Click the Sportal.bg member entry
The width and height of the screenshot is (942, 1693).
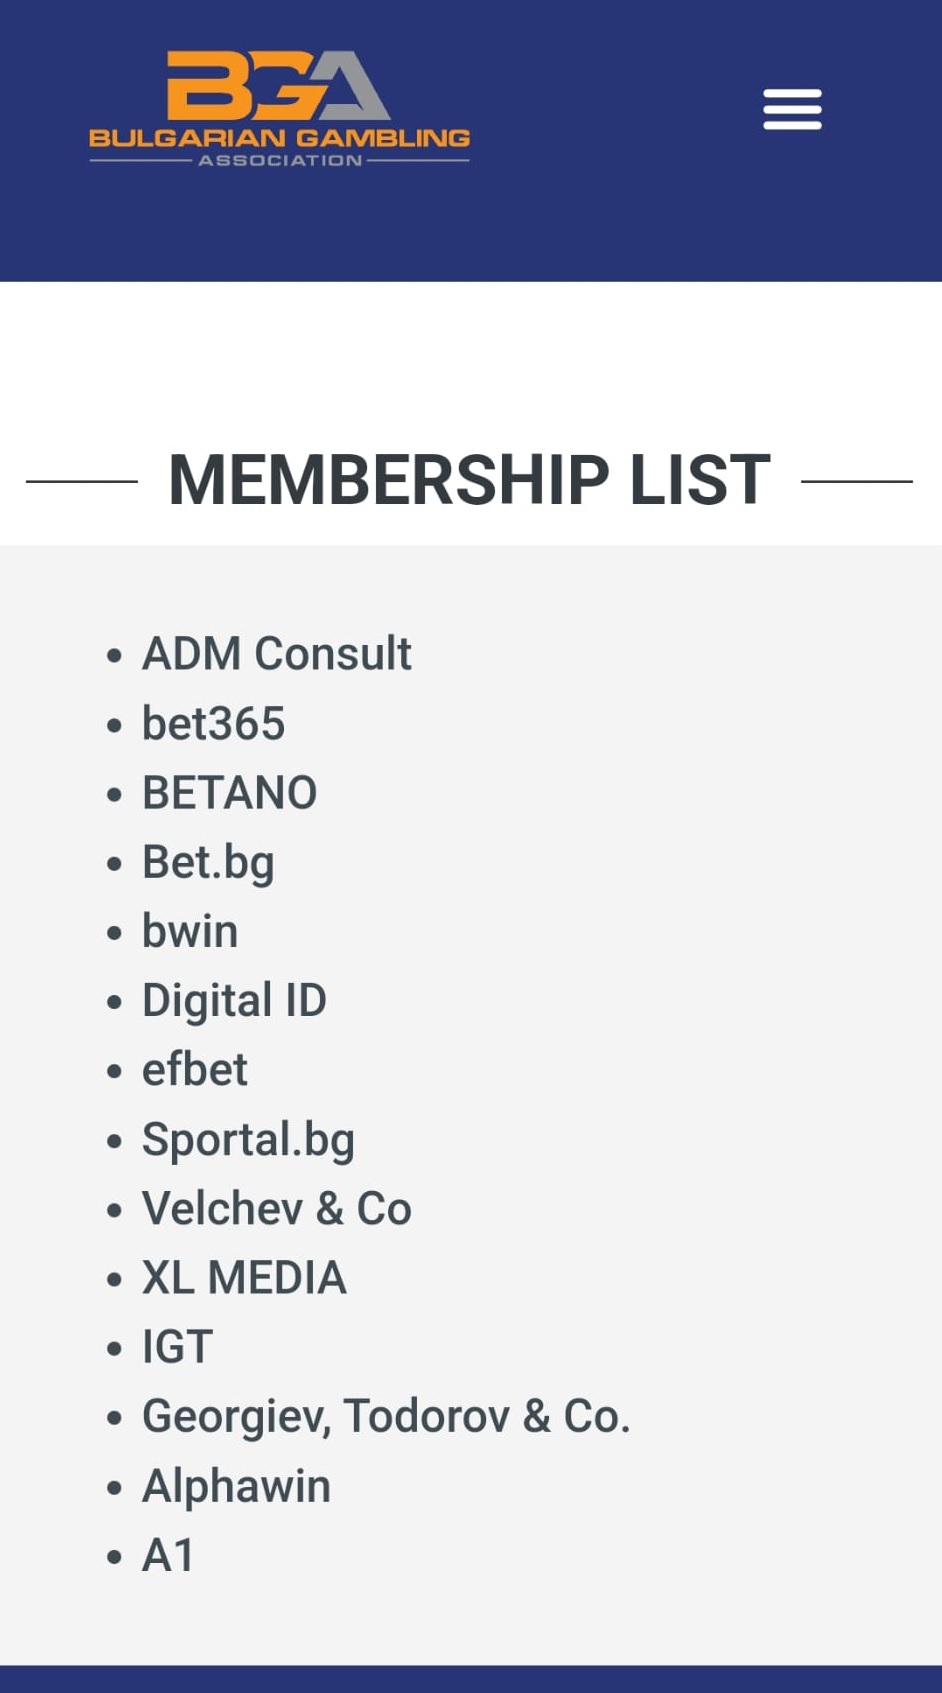[248, 1140]
